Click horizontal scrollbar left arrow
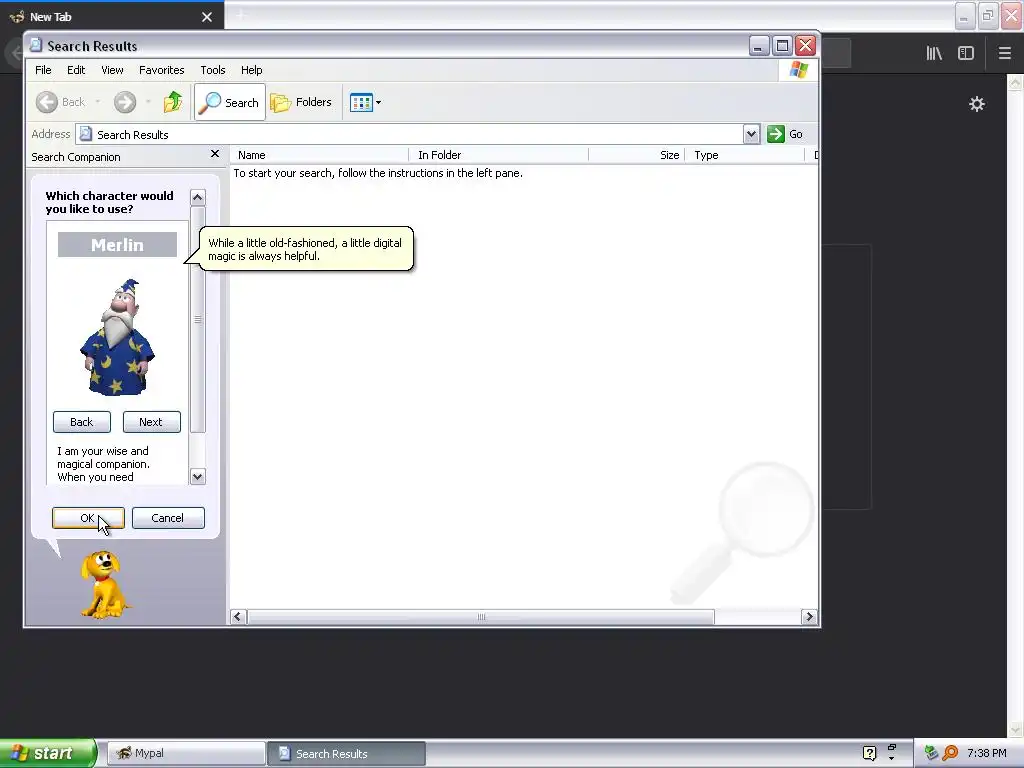 click(x=238, y=616)
